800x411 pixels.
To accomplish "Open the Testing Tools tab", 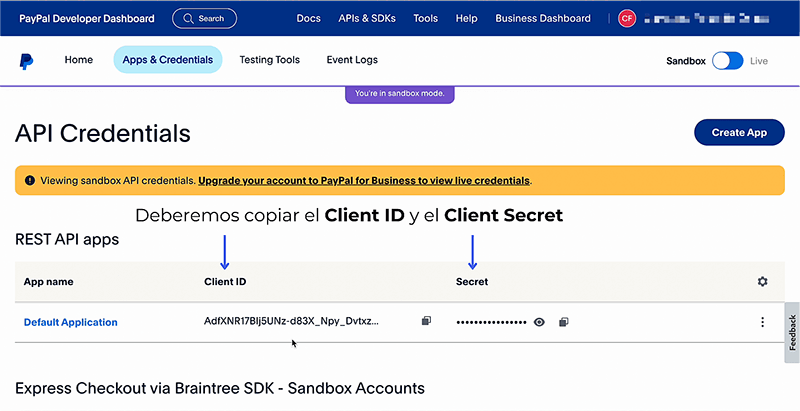I will coord(270,60).
